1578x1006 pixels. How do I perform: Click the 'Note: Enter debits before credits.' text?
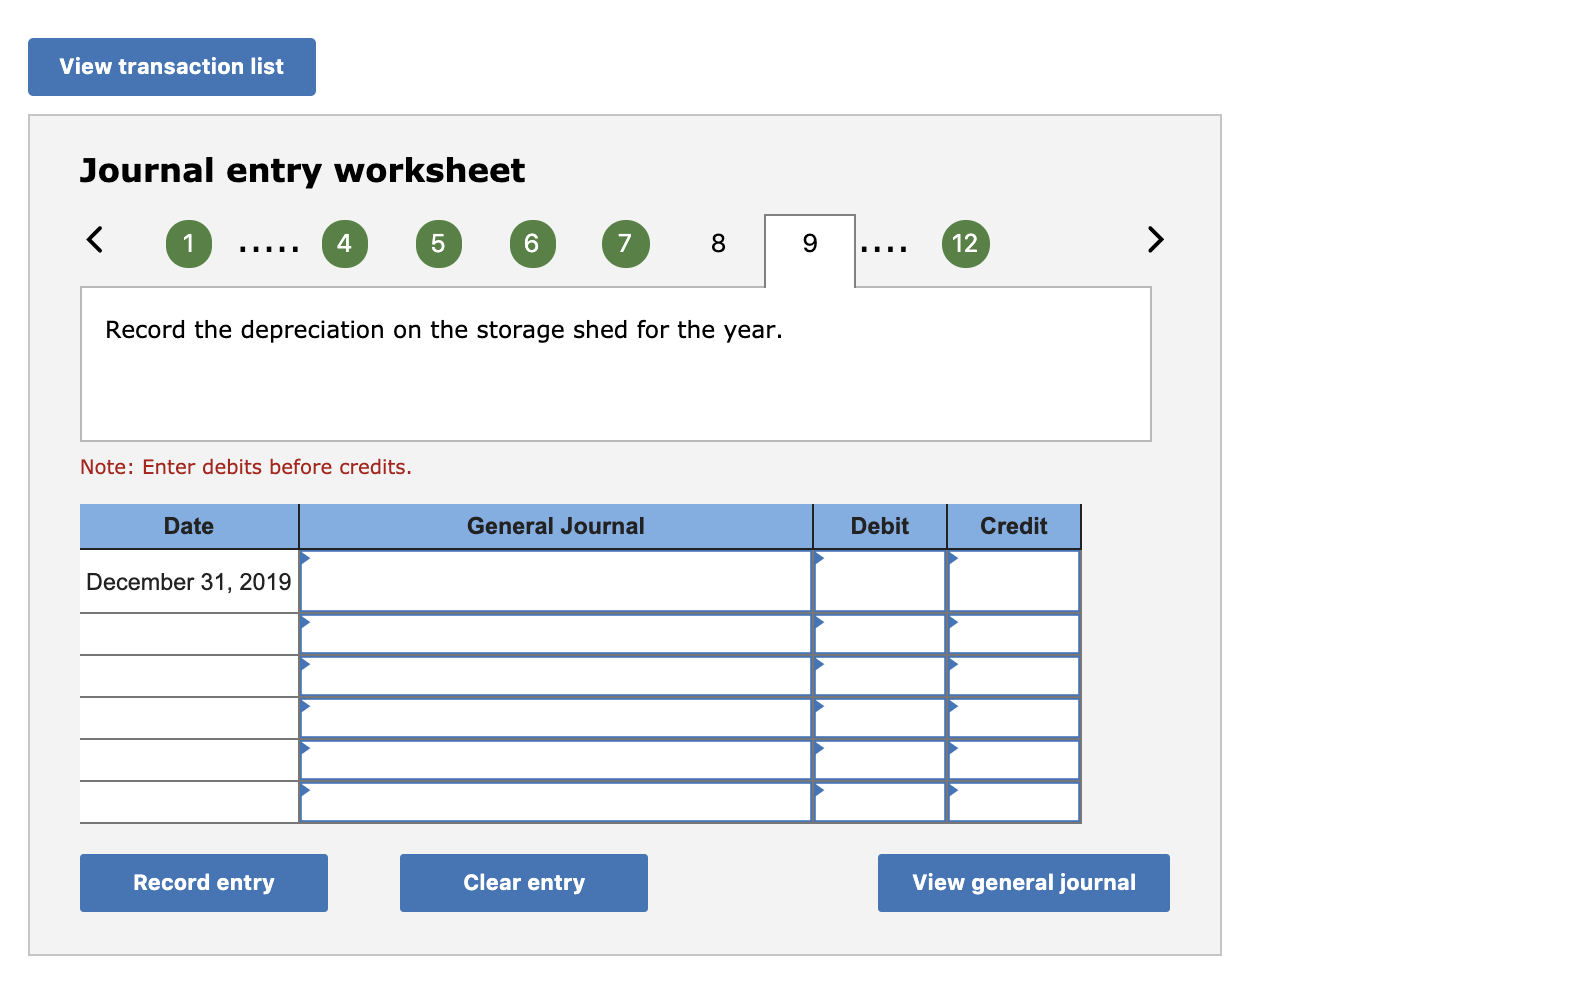click(x=246, y=467)
